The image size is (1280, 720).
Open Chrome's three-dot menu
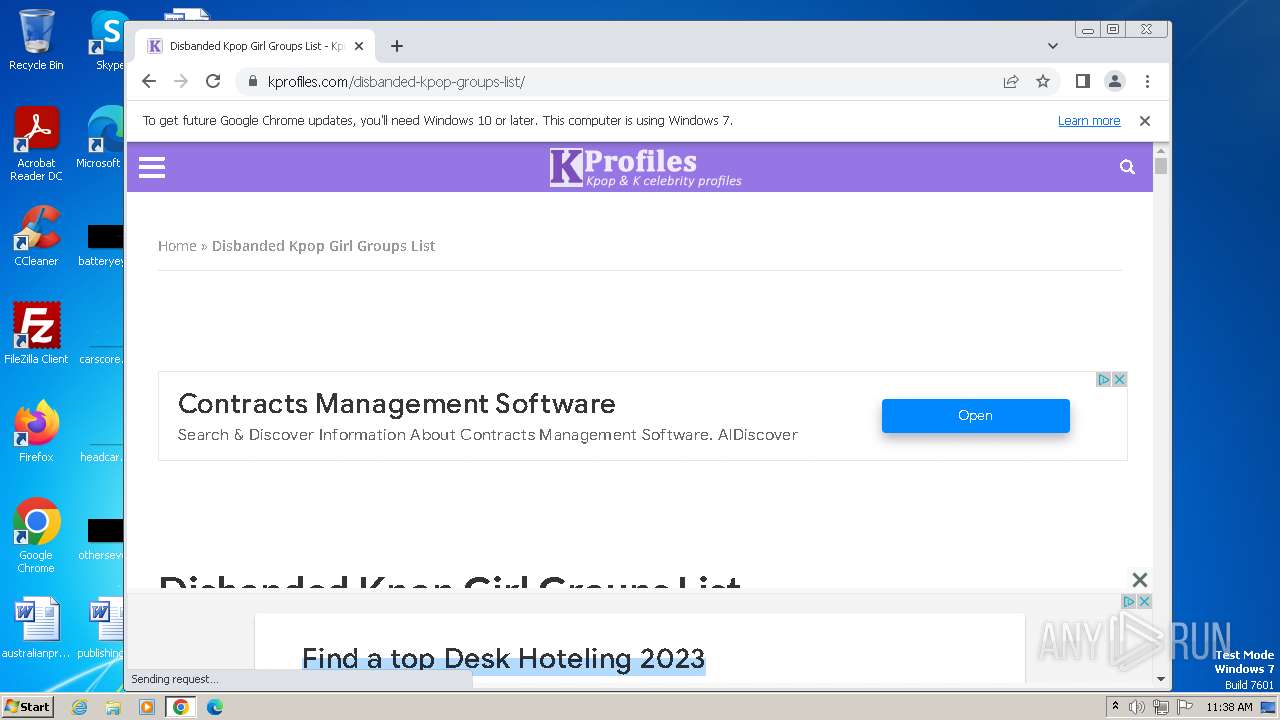tap(1147, 81)
